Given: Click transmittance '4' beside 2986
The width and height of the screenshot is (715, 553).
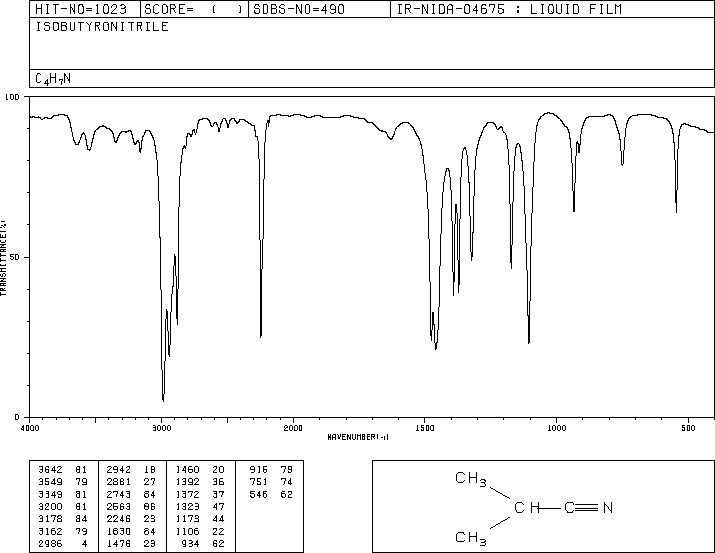Looking at the screenshot, I should [84, 543].
